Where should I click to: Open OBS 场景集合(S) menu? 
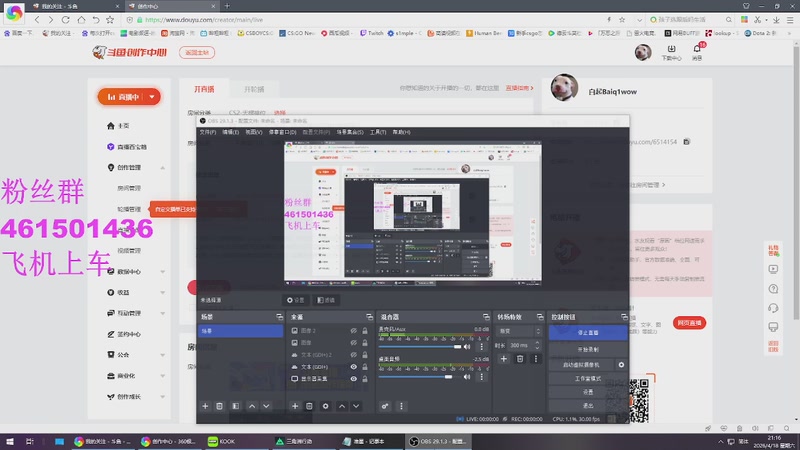click(x=350, y=132)
